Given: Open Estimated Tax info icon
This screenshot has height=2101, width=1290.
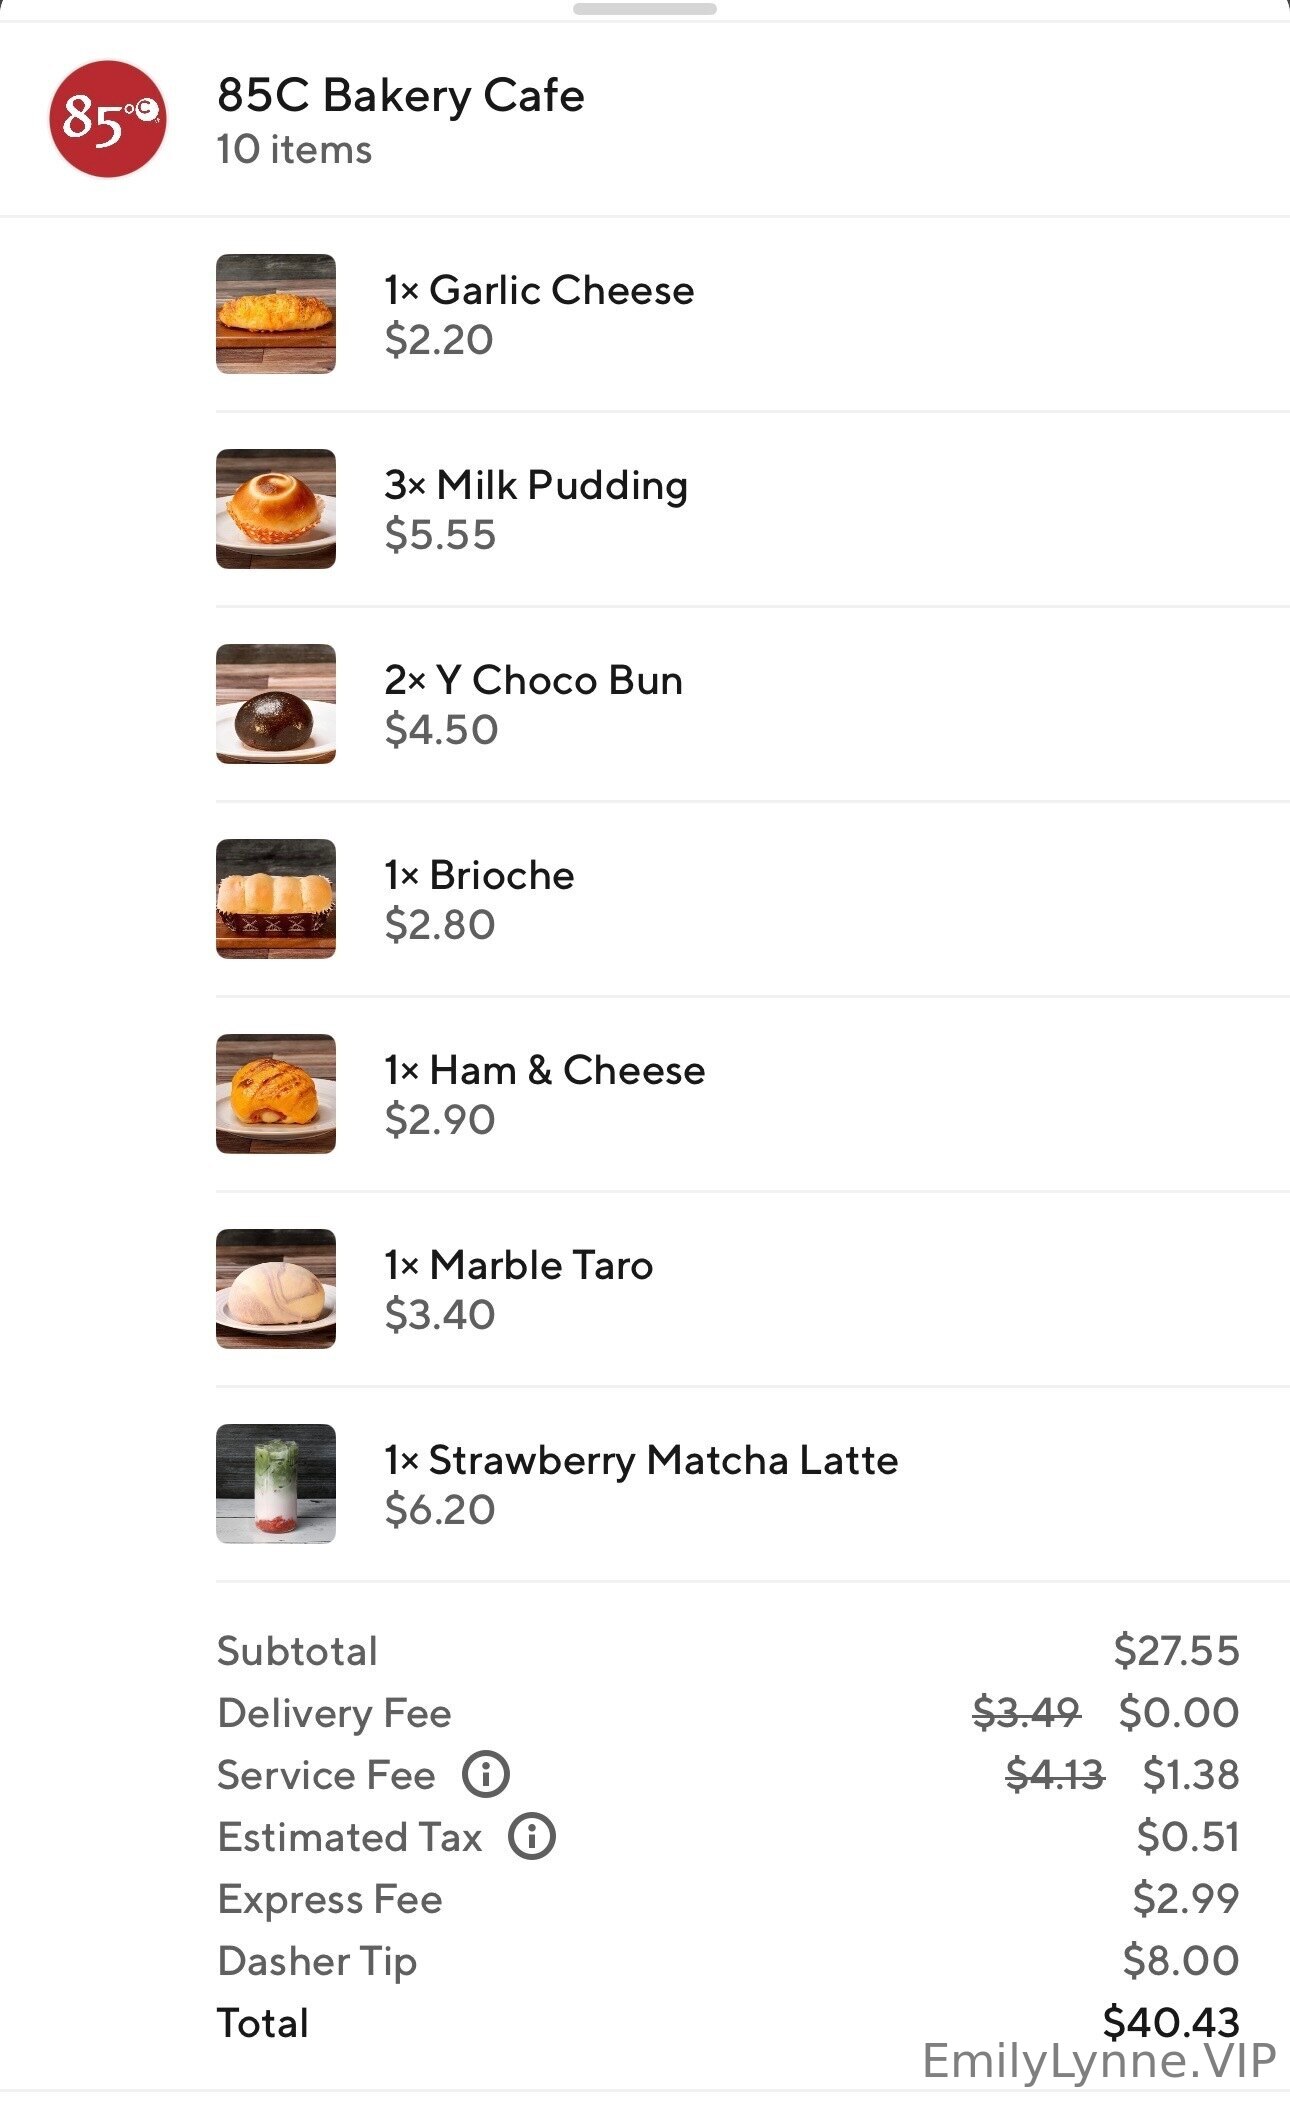Looking at the screenshot, I should point(532,1837).
